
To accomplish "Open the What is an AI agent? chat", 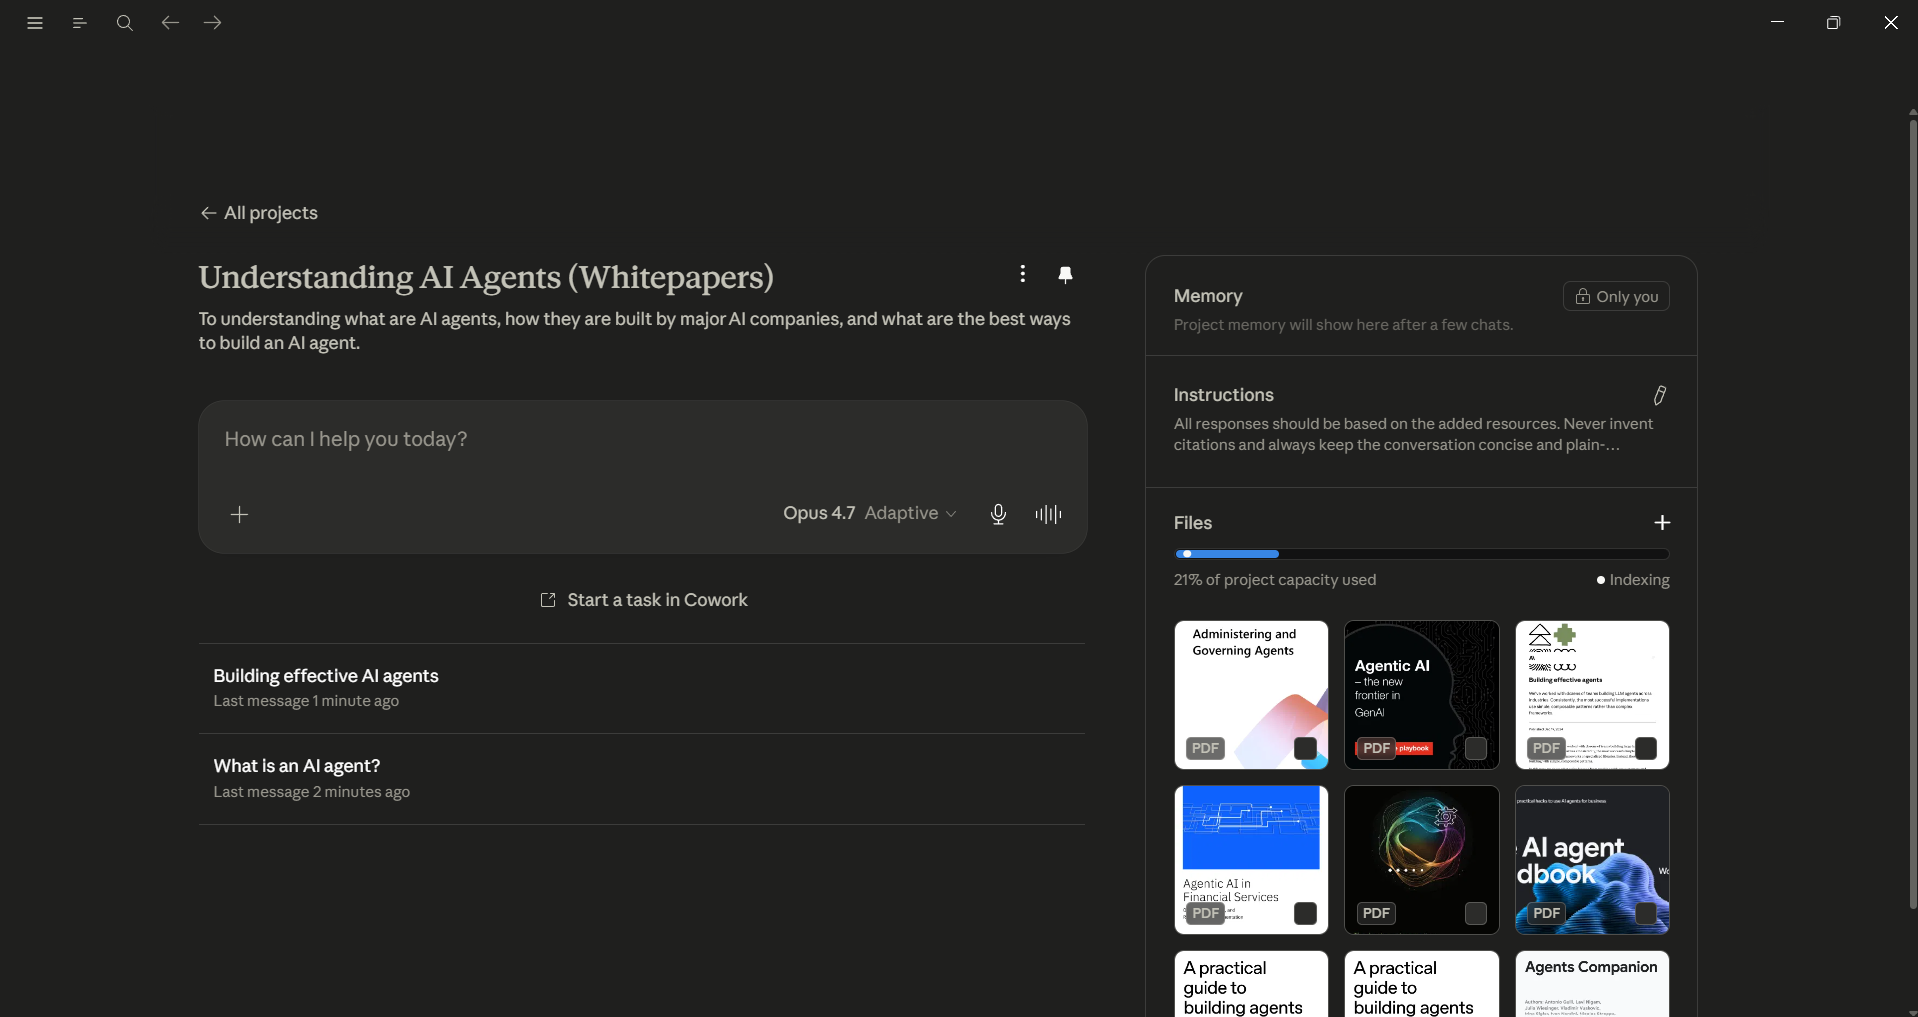I will (x=642, y=779).
